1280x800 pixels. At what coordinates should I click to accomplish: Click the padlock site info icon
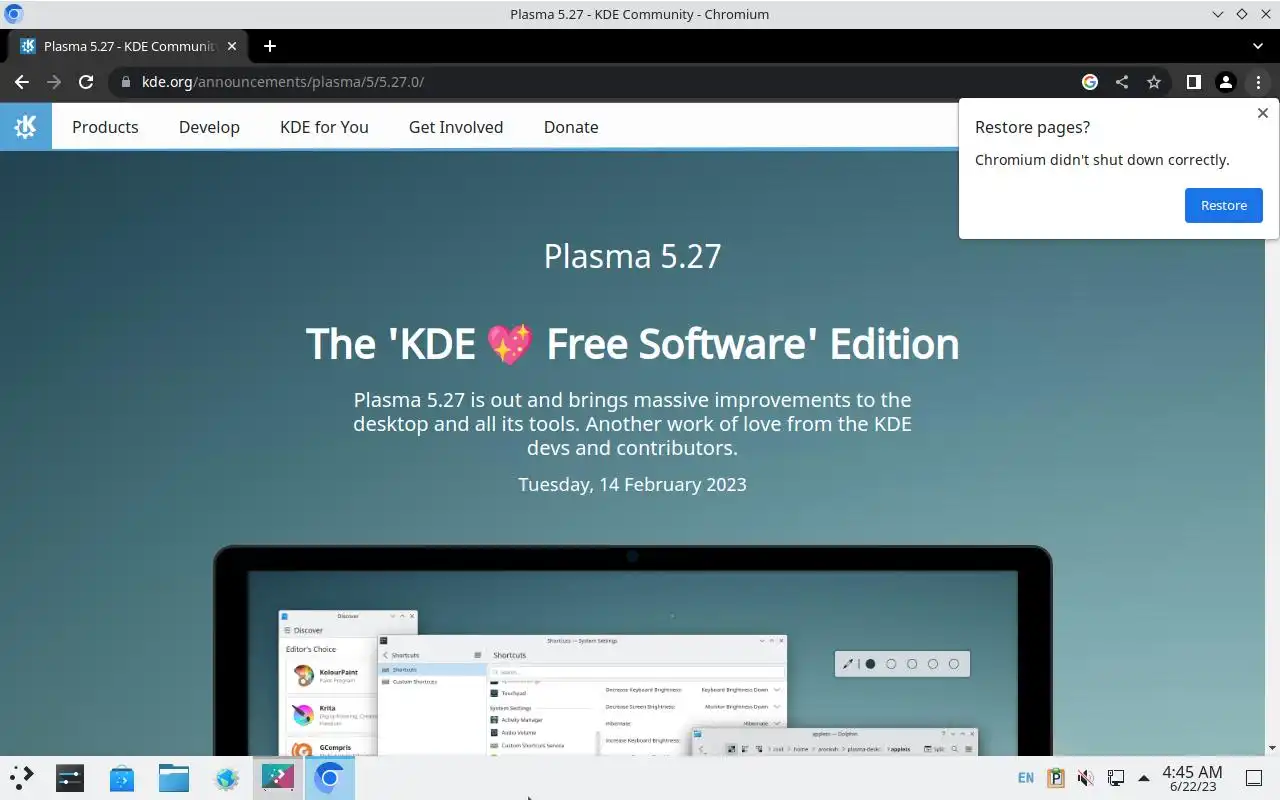coord(126,82)
